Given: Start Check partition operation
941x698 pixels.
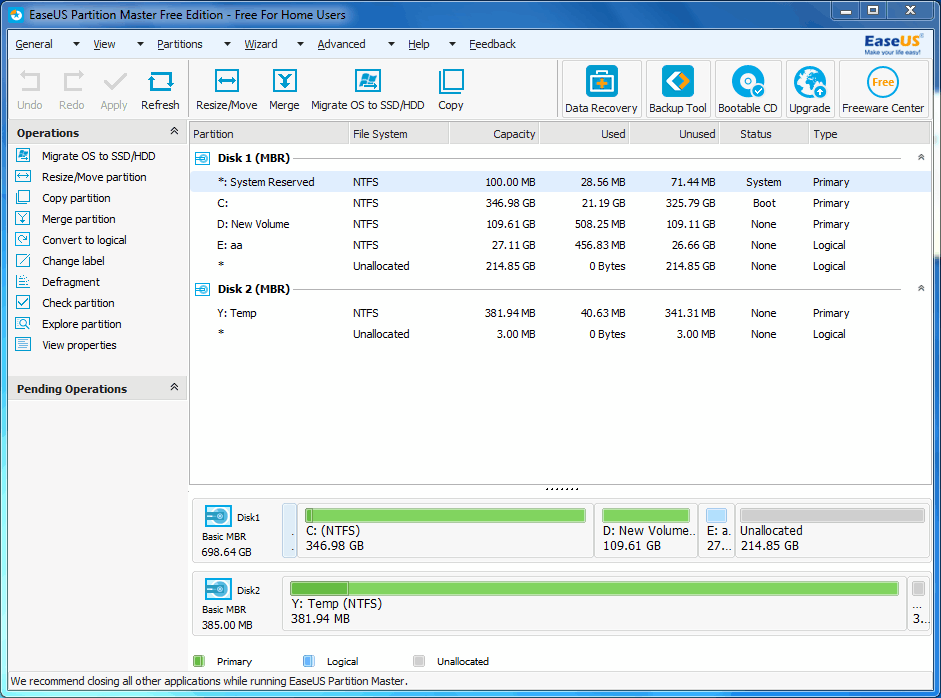Looking at the screenshot, I should [78, 303].
